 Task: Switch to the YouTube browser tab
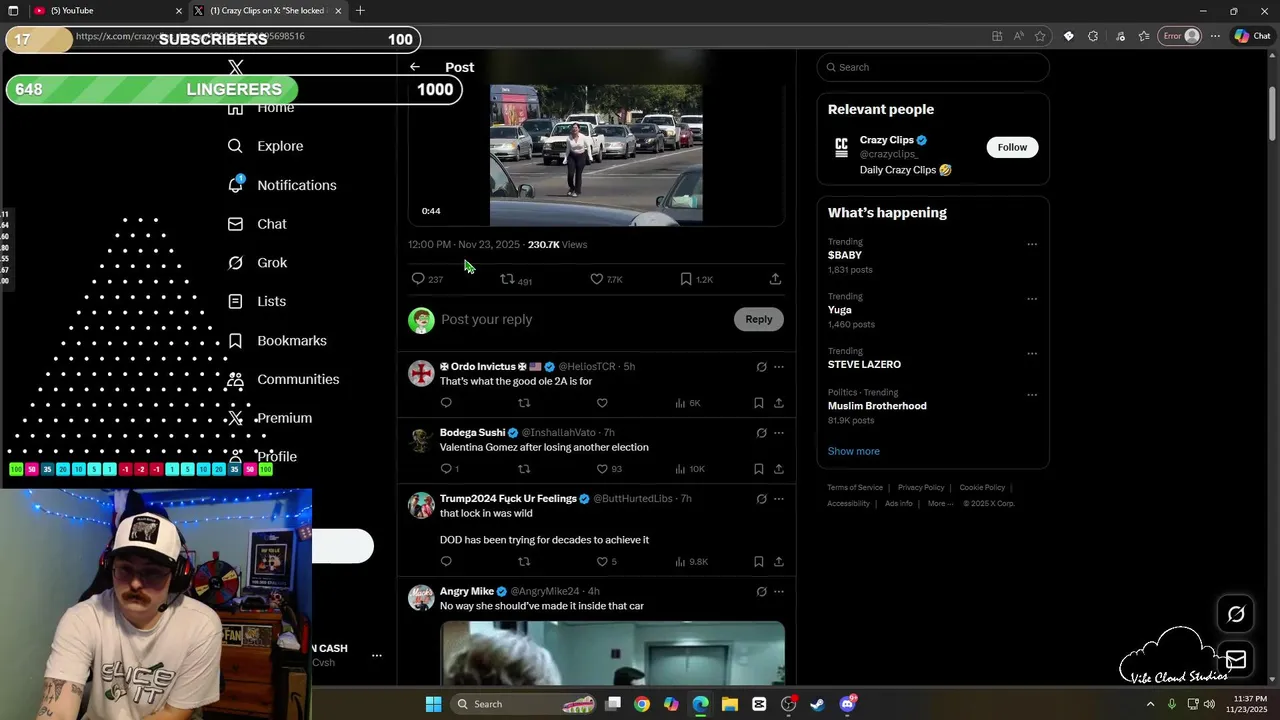coord(105,11)
